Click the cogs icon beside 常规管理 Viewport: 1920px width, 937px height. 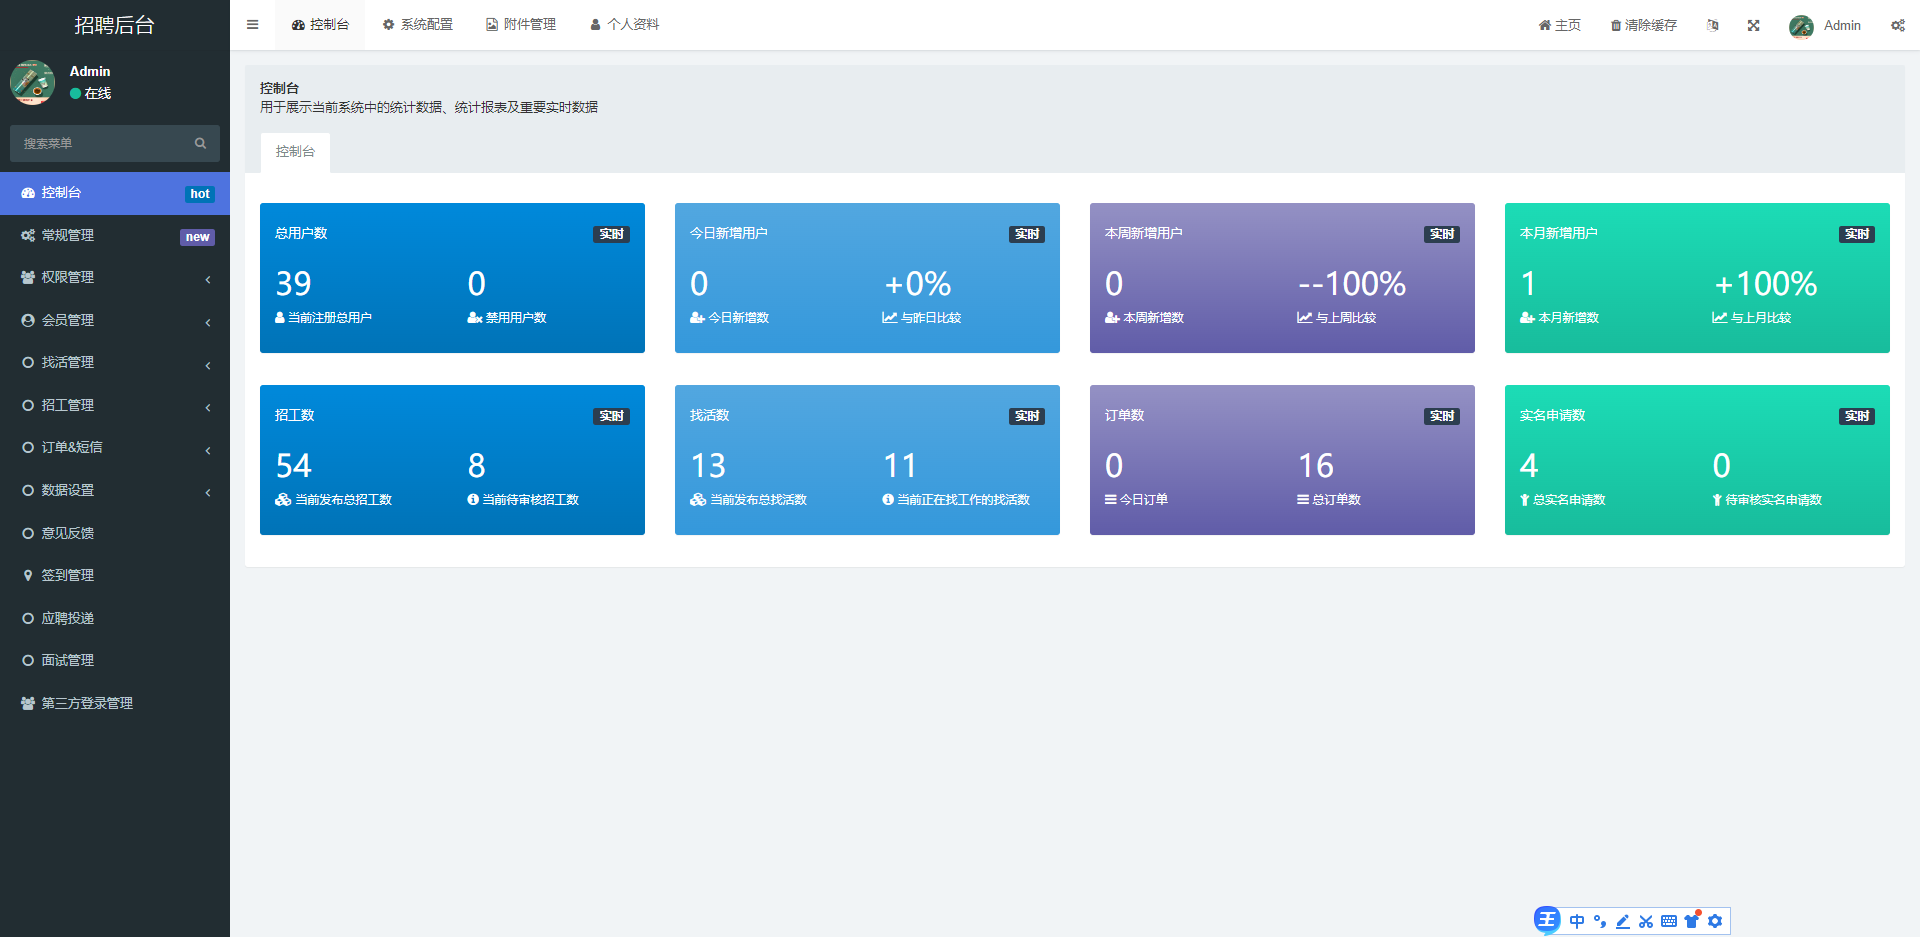(x=28, y=236)
